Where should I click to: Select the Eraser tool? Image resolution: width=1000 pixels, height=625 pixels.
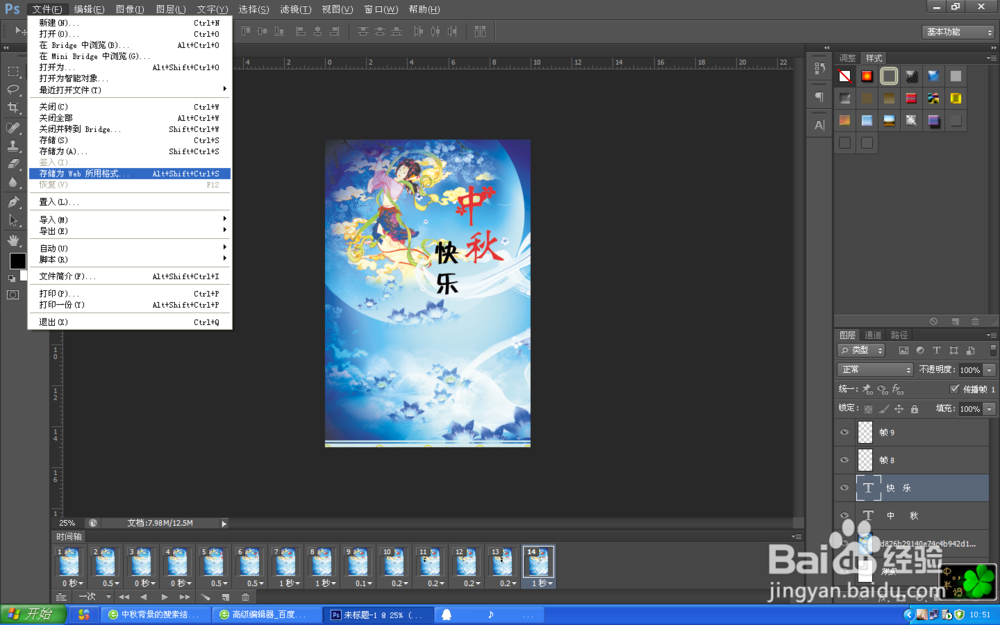point(13,164)
